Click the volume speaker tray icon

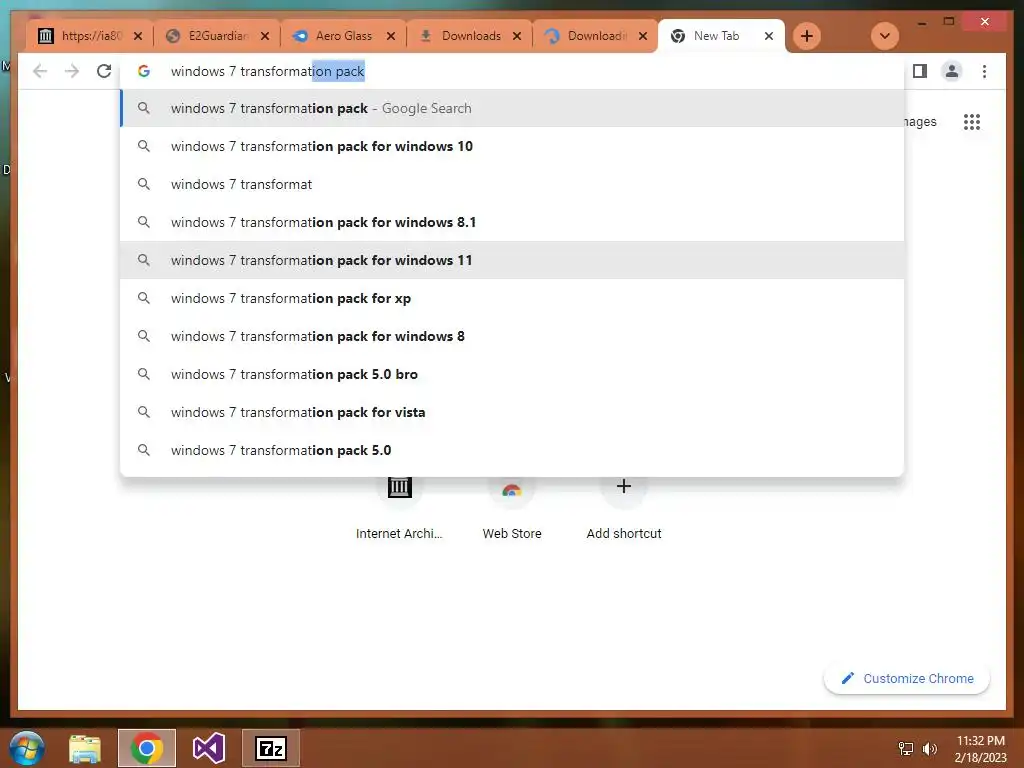(x=929, y=749)
